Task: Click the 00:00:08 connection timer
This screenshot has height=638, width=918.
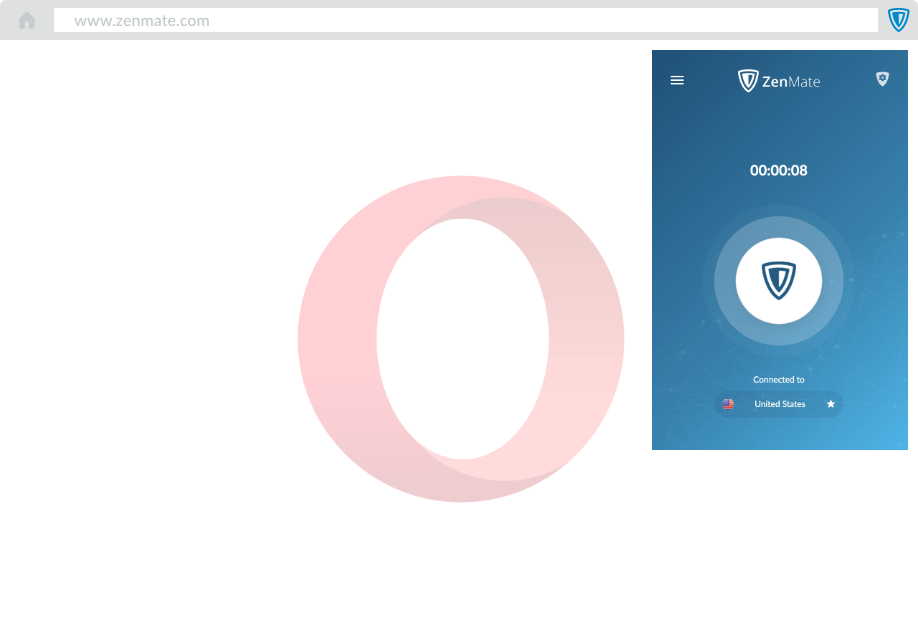Action: coord(779,171)
